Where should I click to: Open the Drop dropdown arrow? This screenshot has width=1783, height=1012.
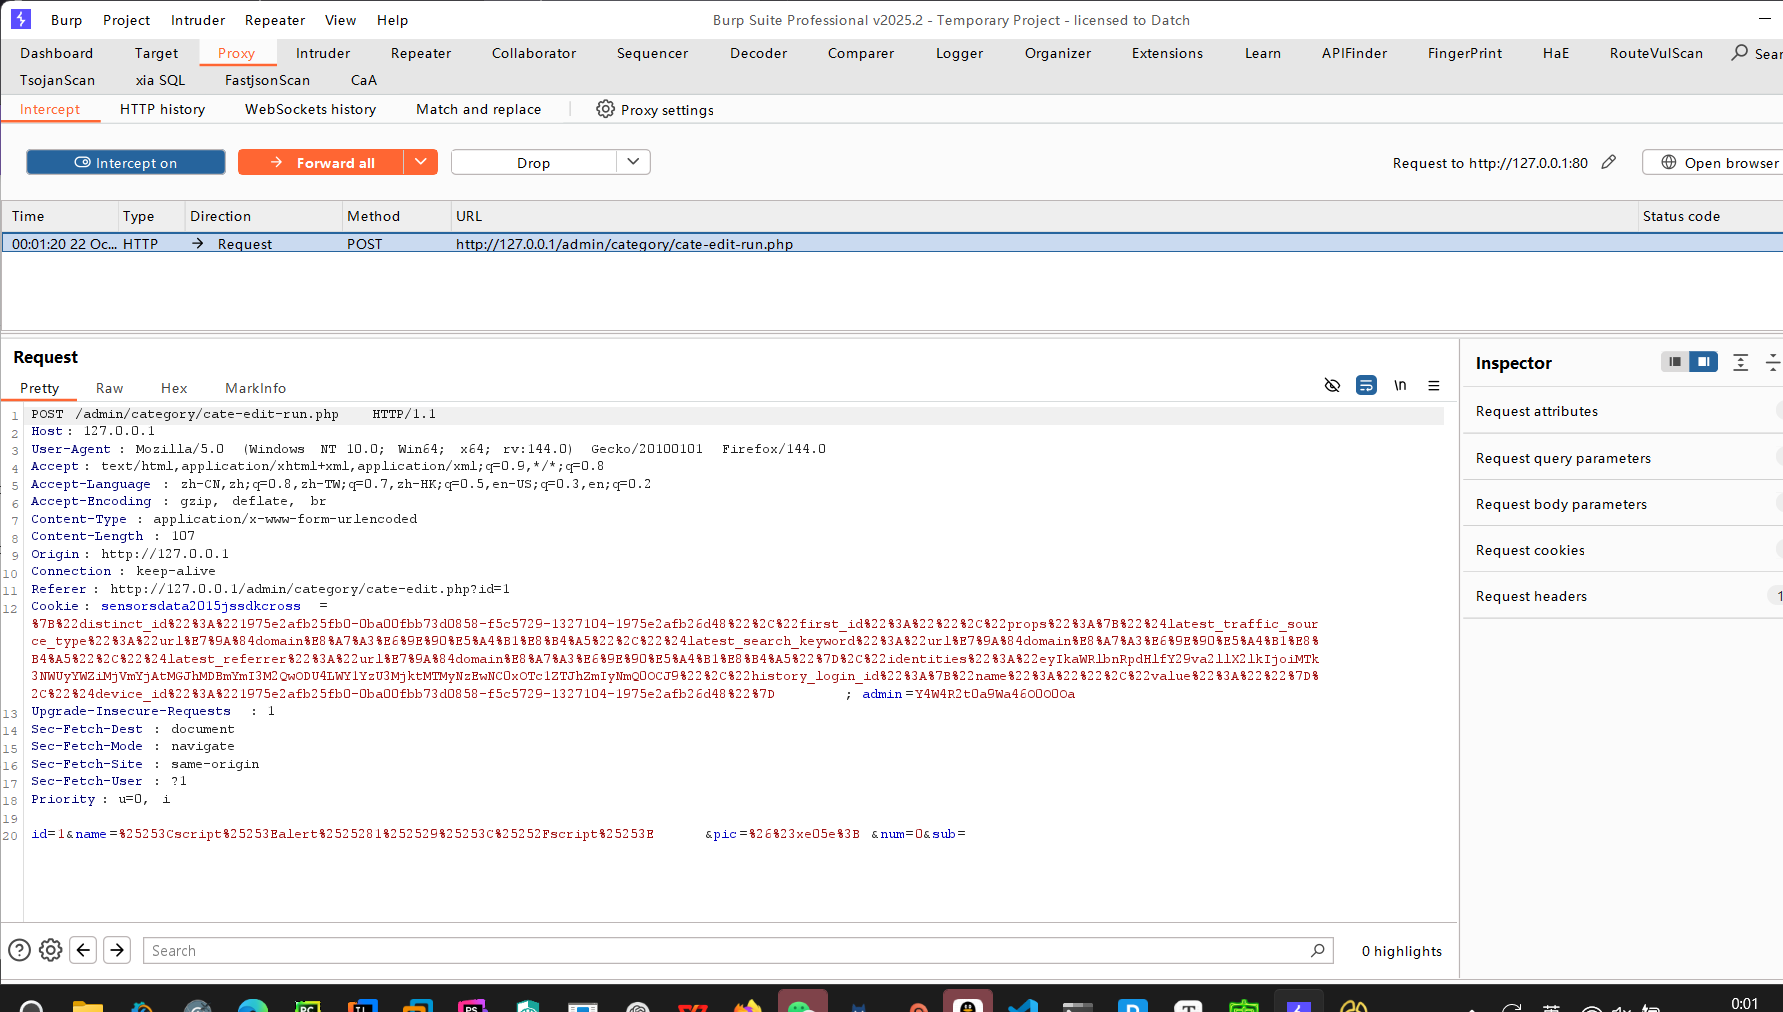[x=633, y=162]
